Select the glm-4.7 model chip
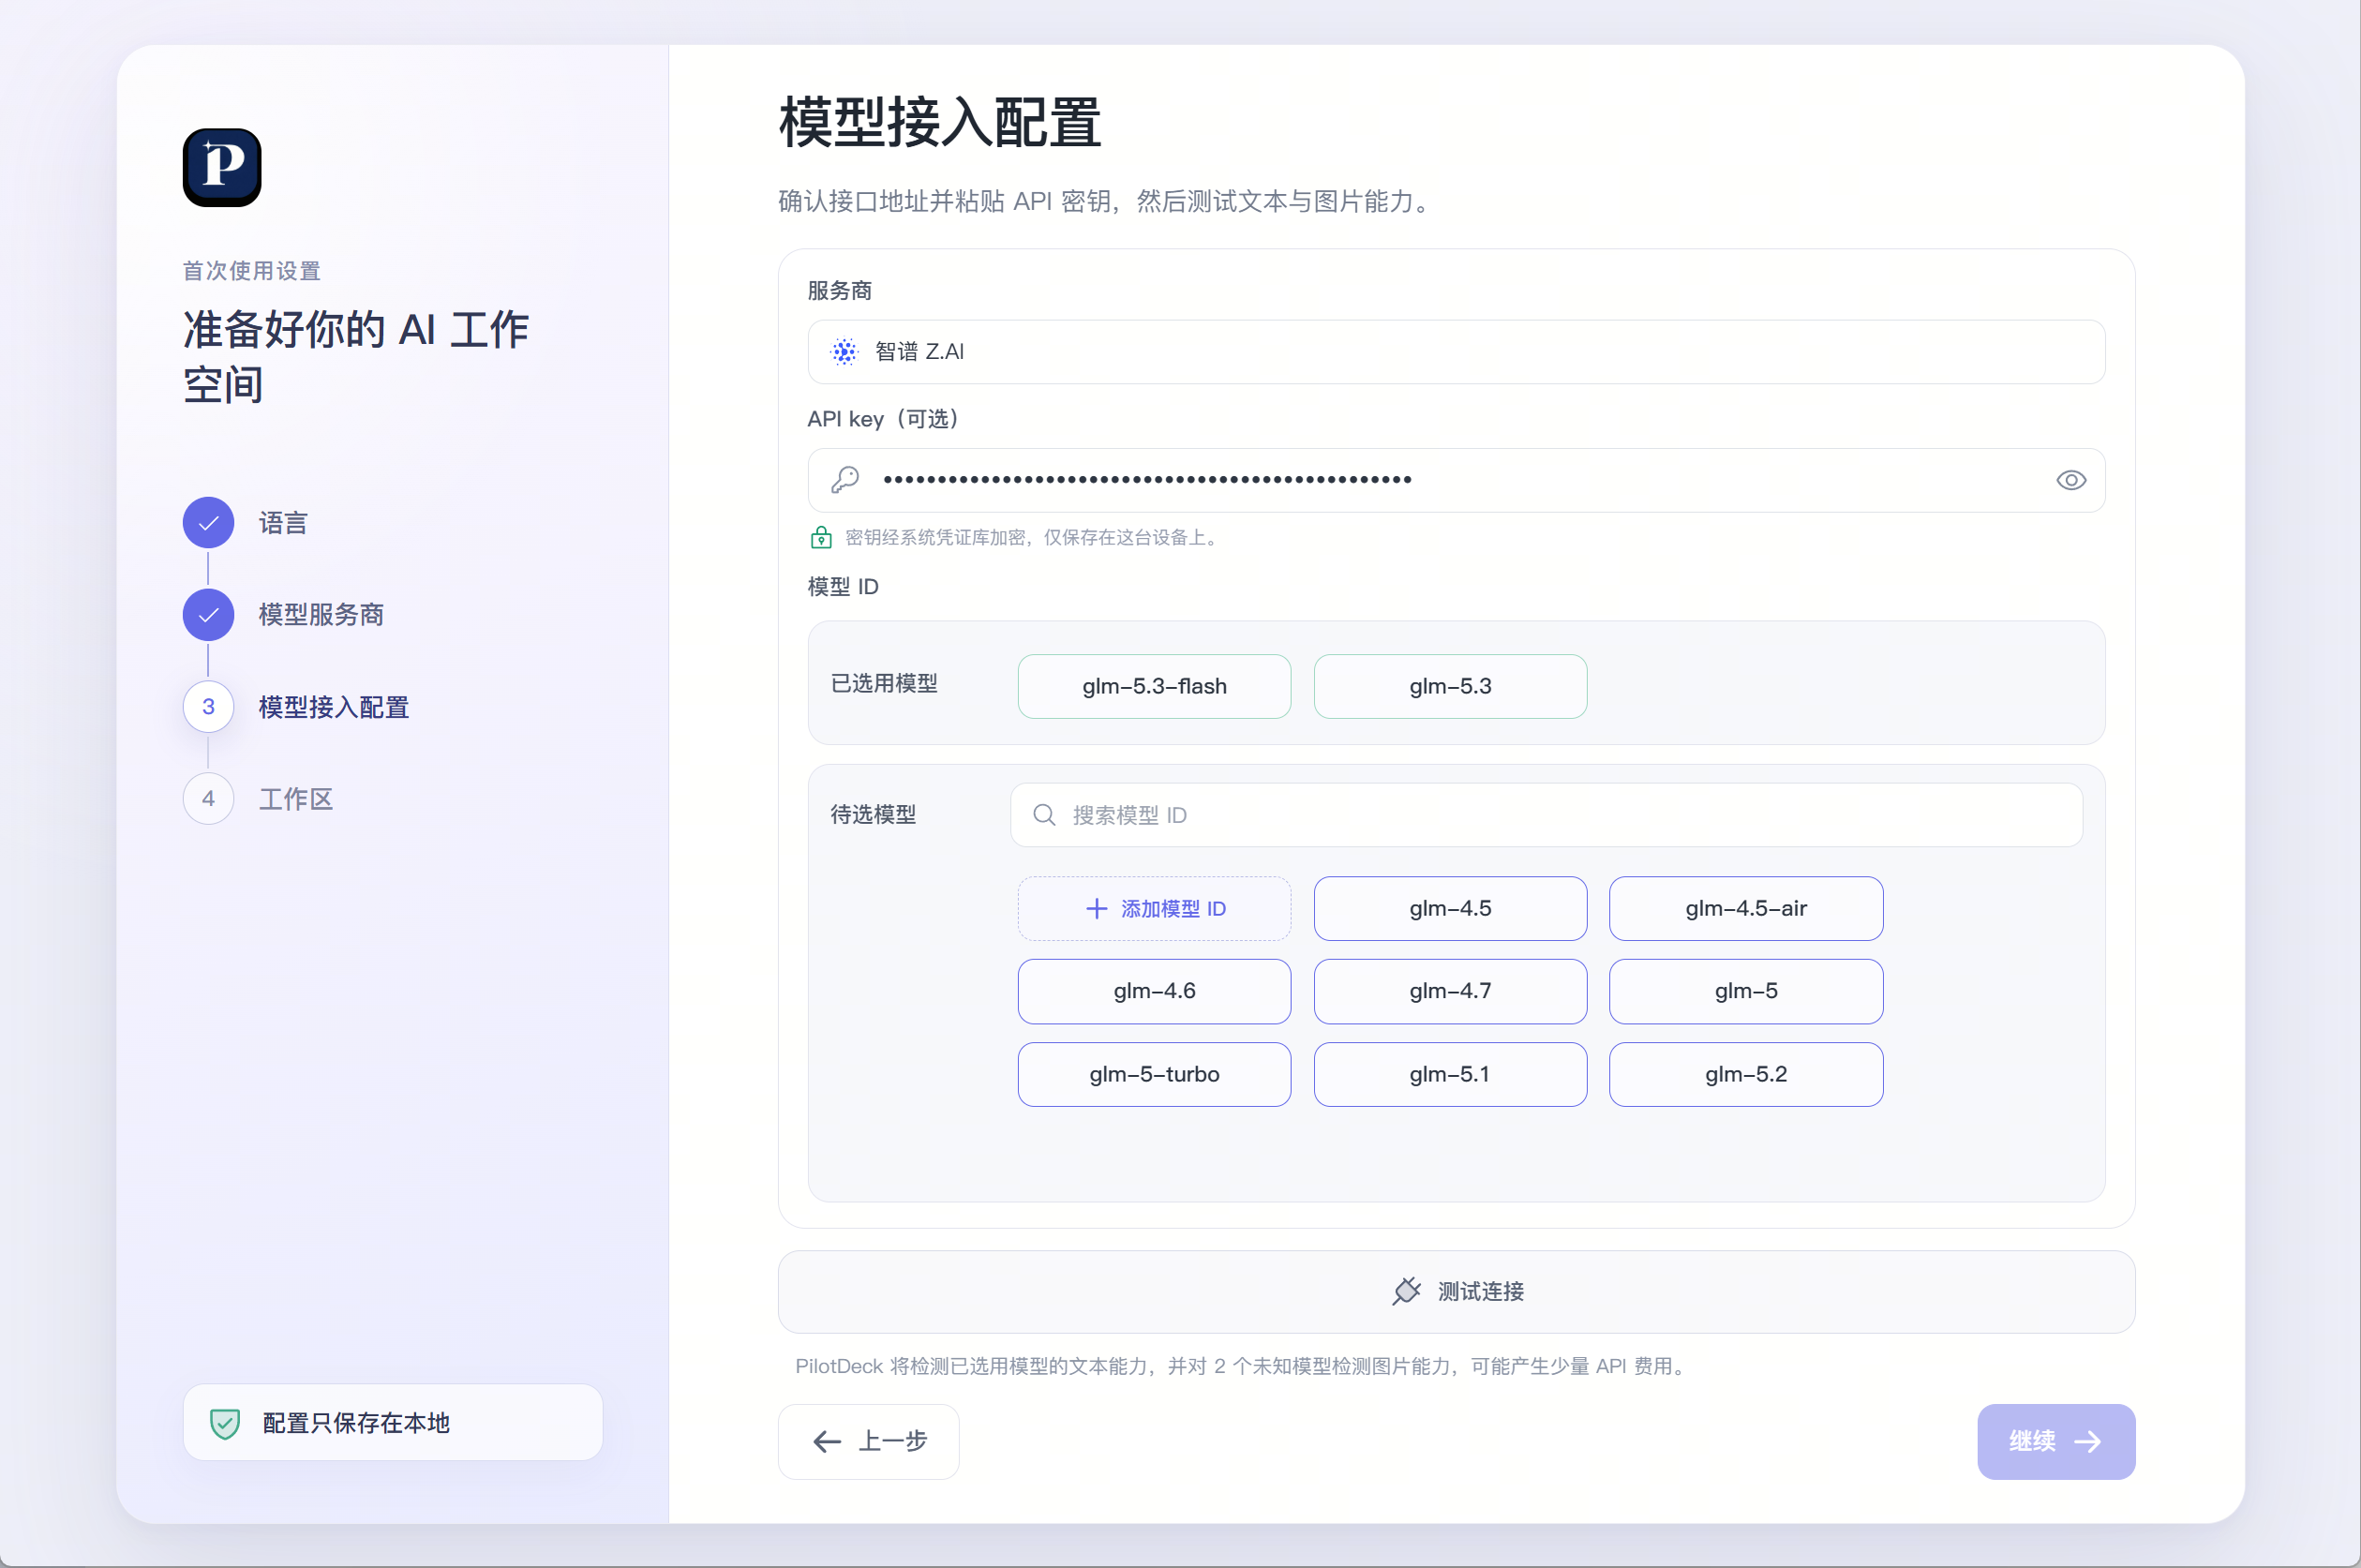The height and width of the screenshot is (1568, 2361). [1450, 992]
